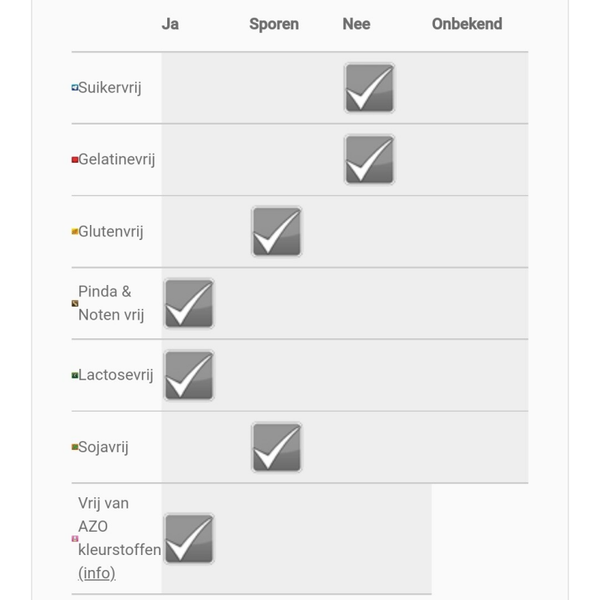Click the Lactosevrij row label
The width and height of the screenshot is (600, 600).
[x=116, y=375]
